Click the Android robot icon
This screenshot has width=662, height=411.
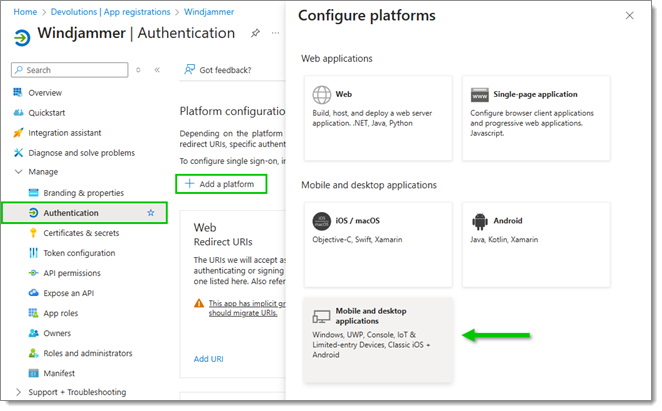point(480,221)
